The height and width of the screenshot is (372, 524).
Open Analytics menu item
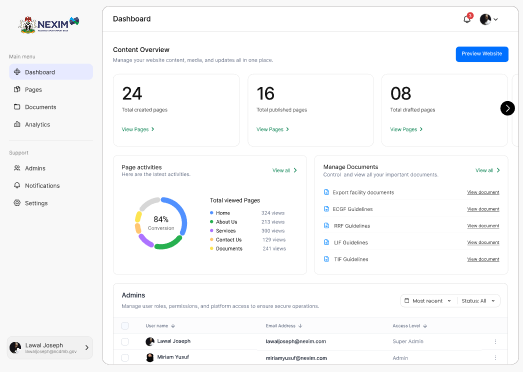pos(51,124)
